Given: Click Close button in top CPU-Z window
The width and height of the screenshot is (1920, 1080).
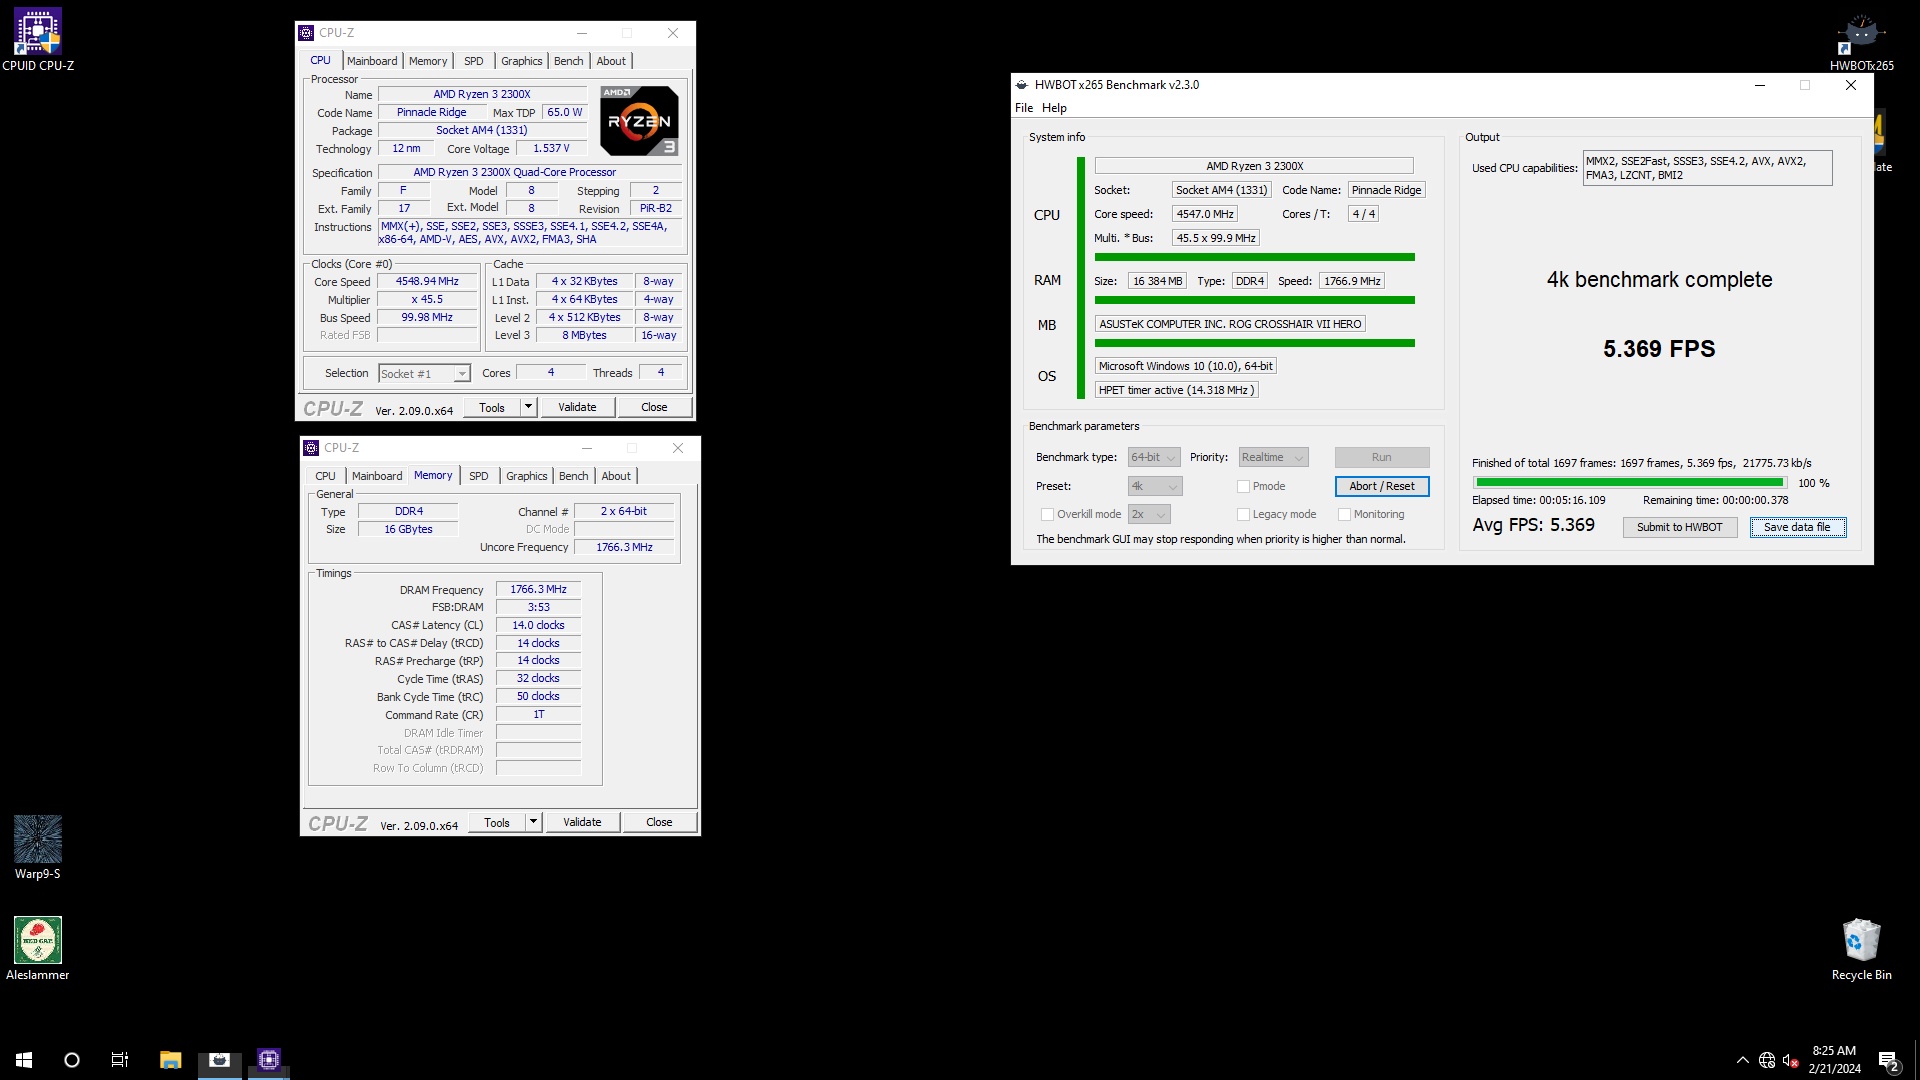Looking at the screenshot, I should (x=654, y=407).
